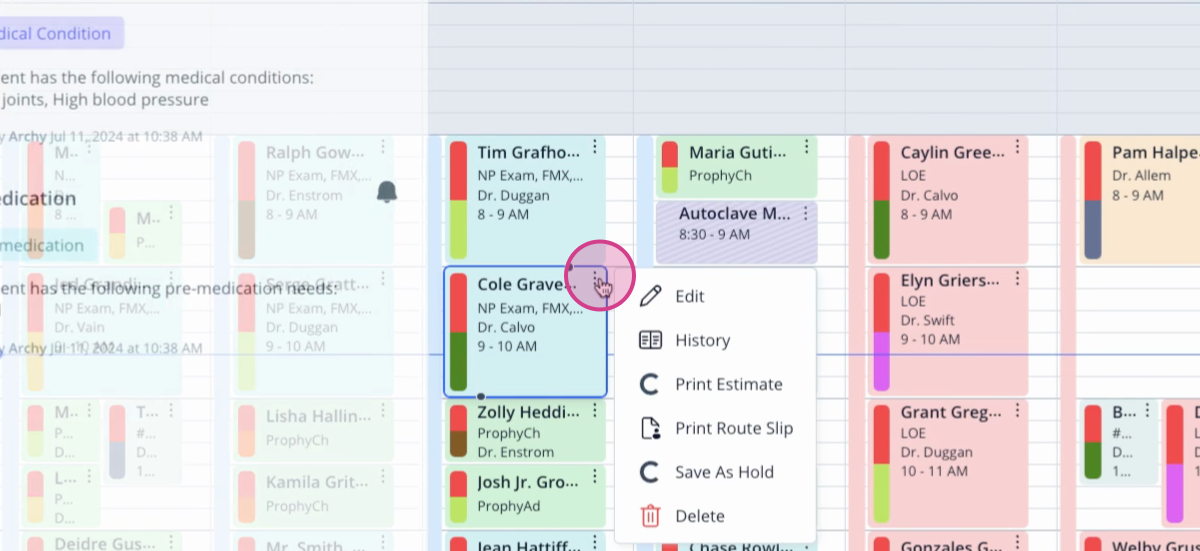Click the History book icon
Viewport: 1200px width, 551px height.
[x=650, y=340]
